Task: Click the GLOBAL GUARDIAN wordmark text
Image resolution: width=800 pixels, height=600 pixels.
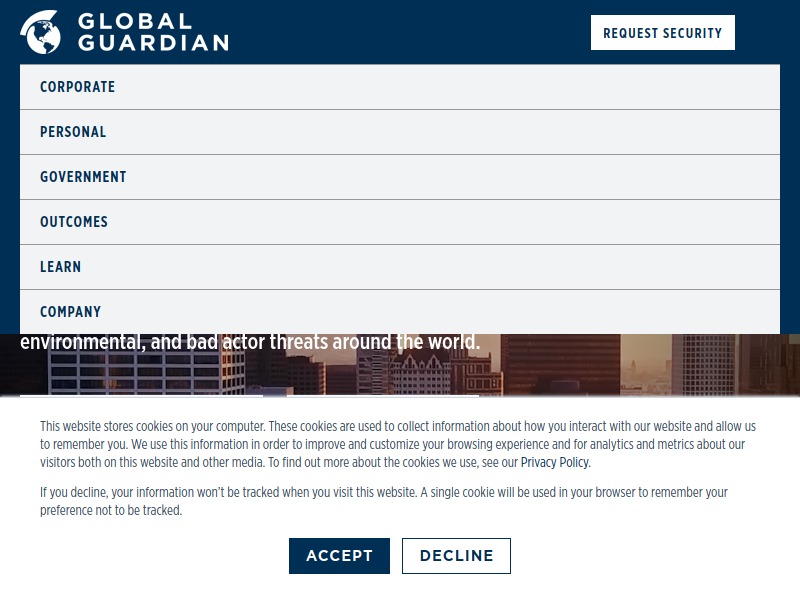Action: pos(152,32)
